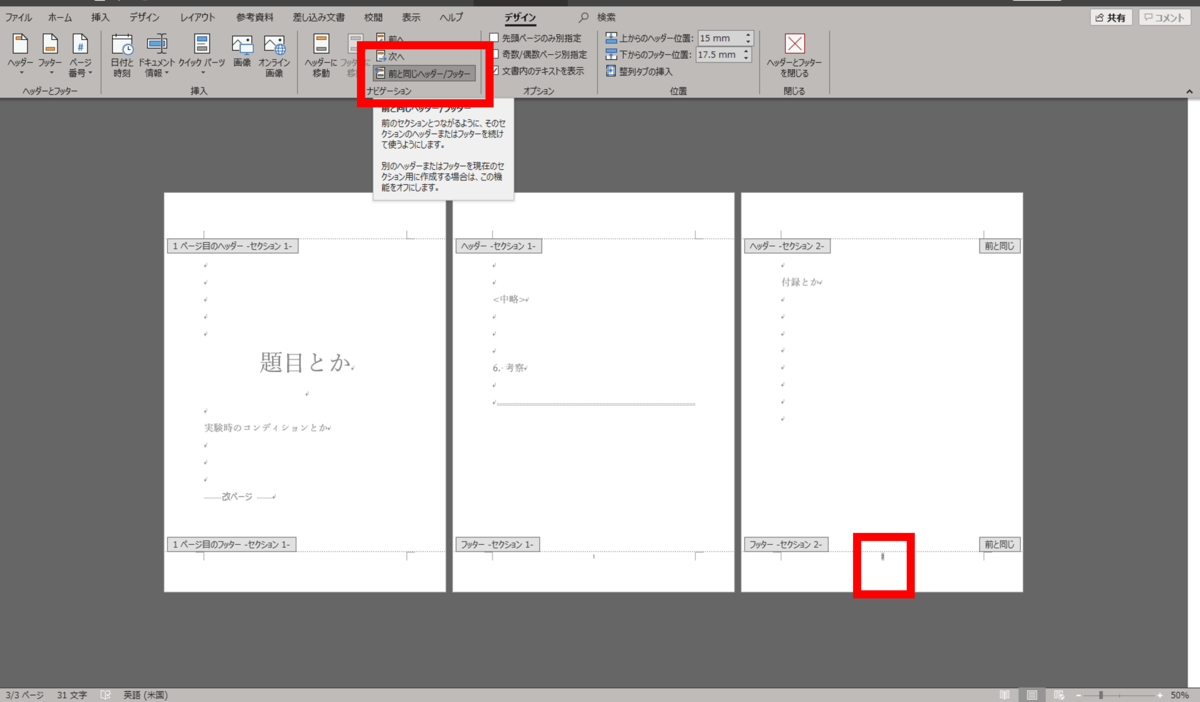The width and height of the screenshot is (1200, 702).
Task: Click 整列タブの挿入 (Insert Alignment Tab)
Action: [639, 71]
